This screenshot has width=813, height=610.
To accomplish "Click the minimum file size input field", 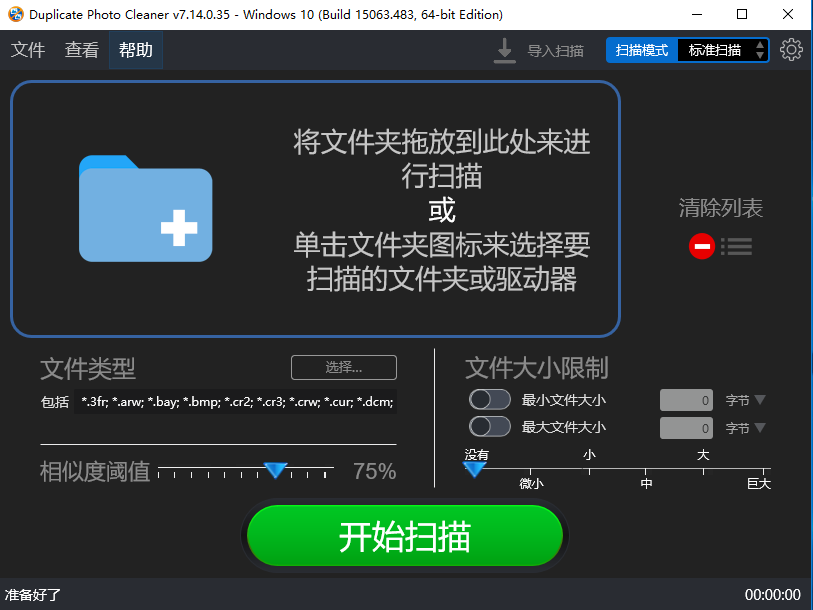I will [686, 401].
